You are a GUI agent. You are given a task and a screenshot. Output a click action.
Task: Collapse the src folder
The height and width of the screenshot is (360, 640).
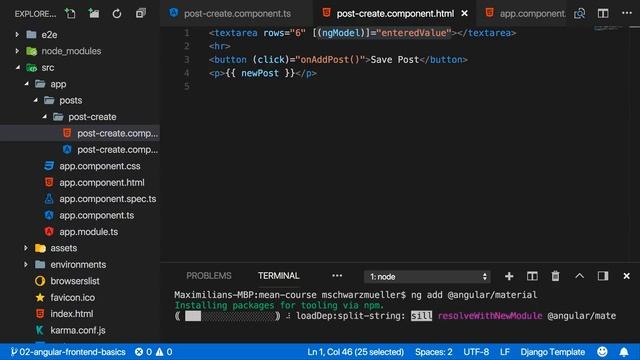coord(80,68)
